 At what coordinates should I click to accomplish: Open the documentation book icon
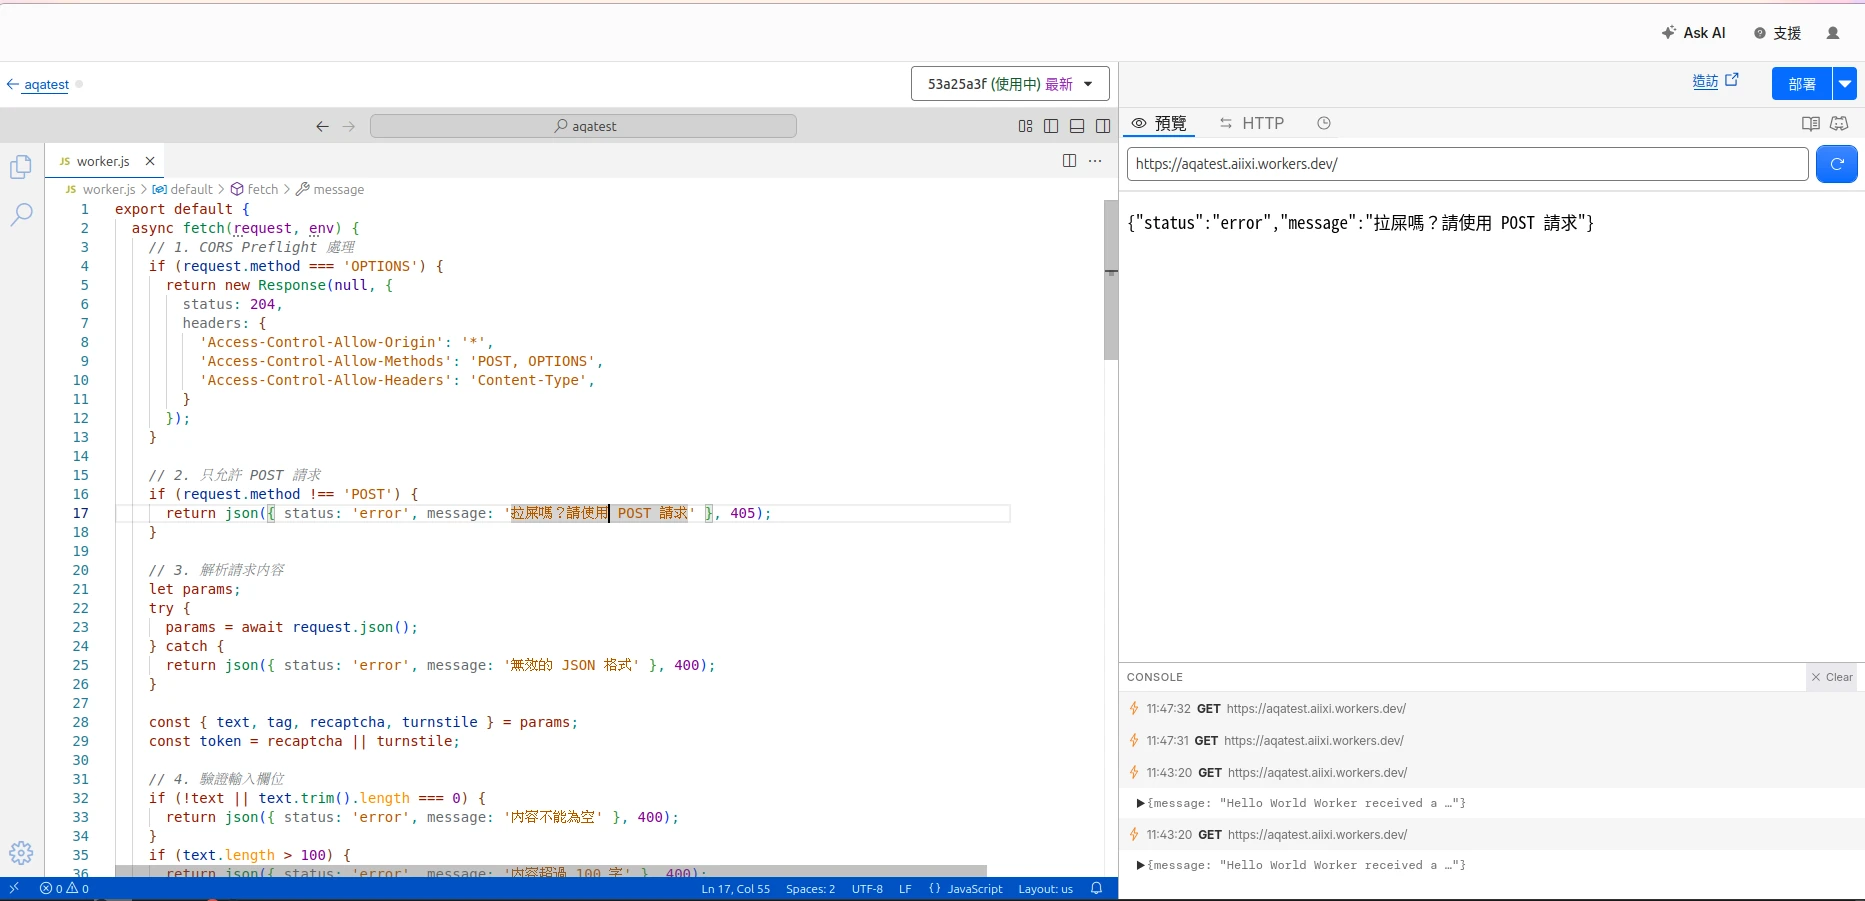coord(1810,124)
